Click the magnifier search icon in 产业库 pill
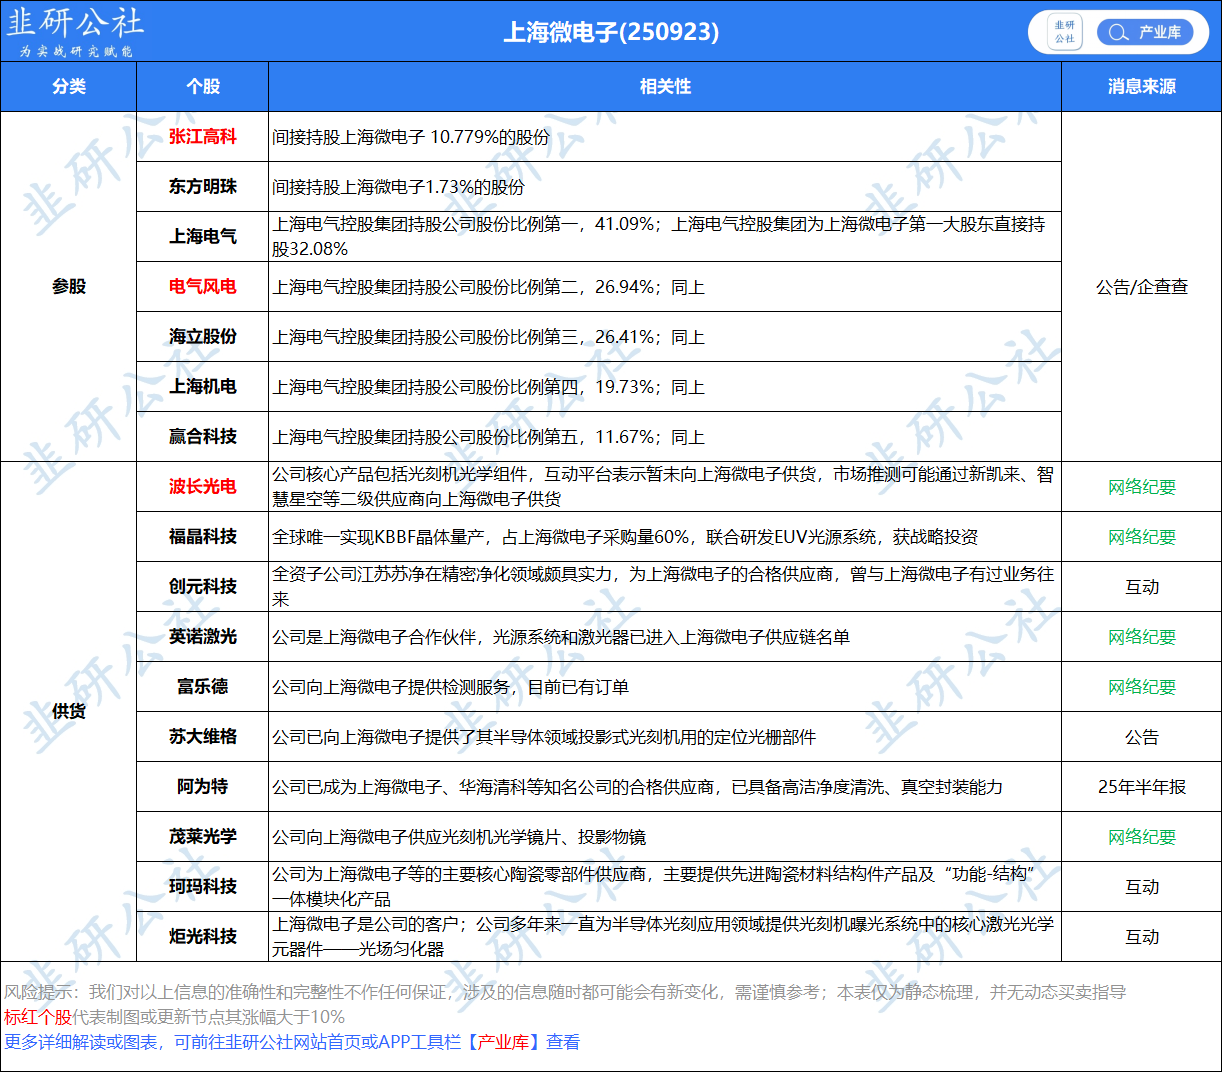The width and height of the screenshot is (1223, 1072). pyautogui.click(x=1118, y=32)
